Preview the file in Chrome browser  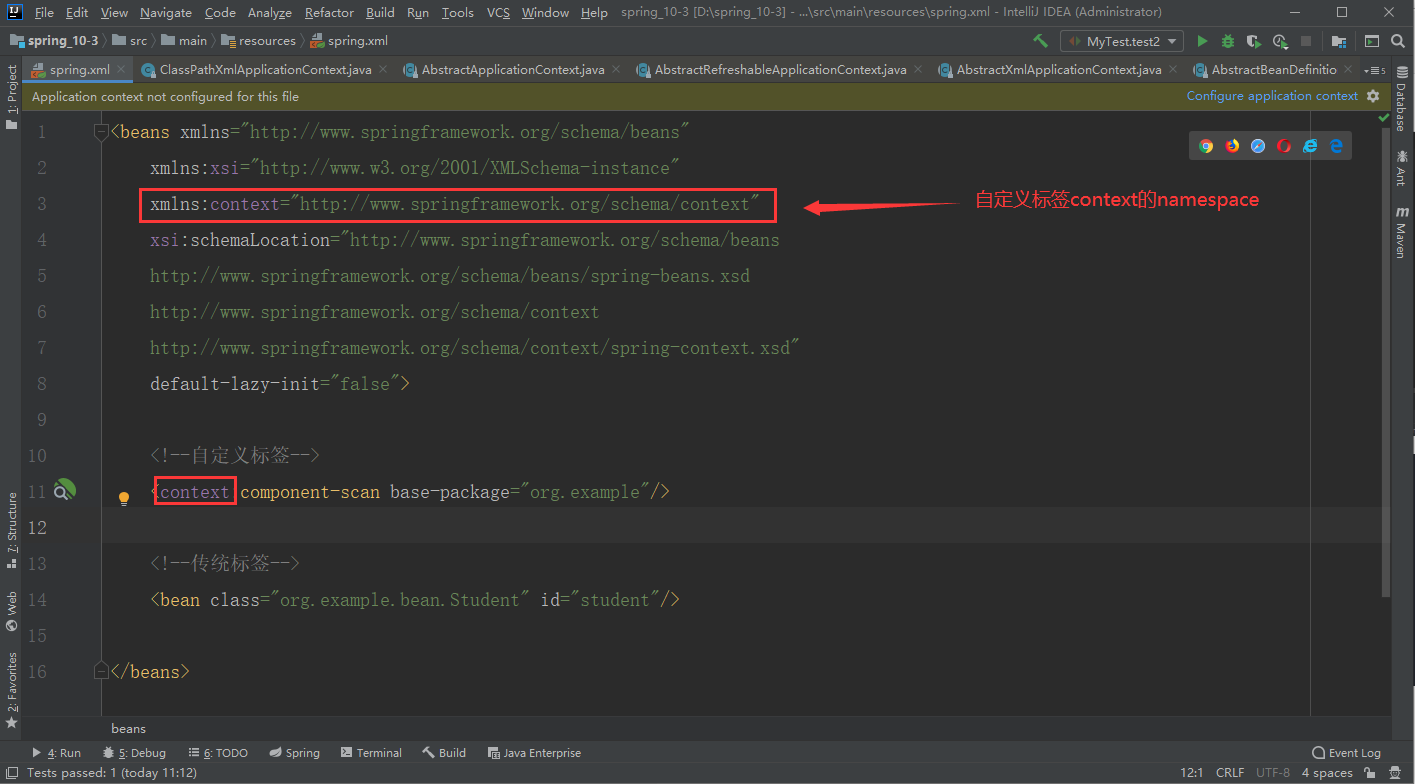[1207, 146]
